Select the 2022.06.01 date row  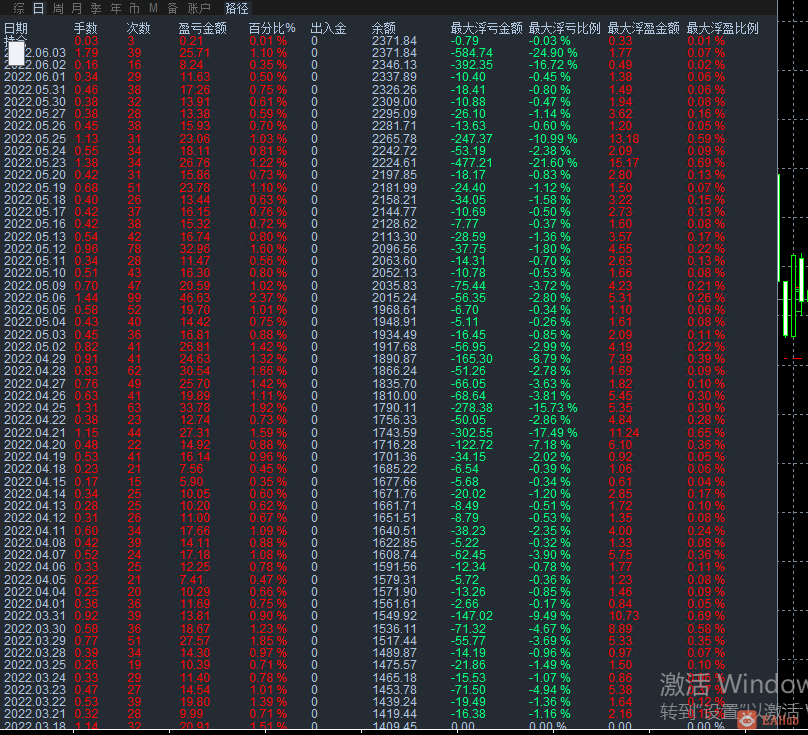coord(35,77)
